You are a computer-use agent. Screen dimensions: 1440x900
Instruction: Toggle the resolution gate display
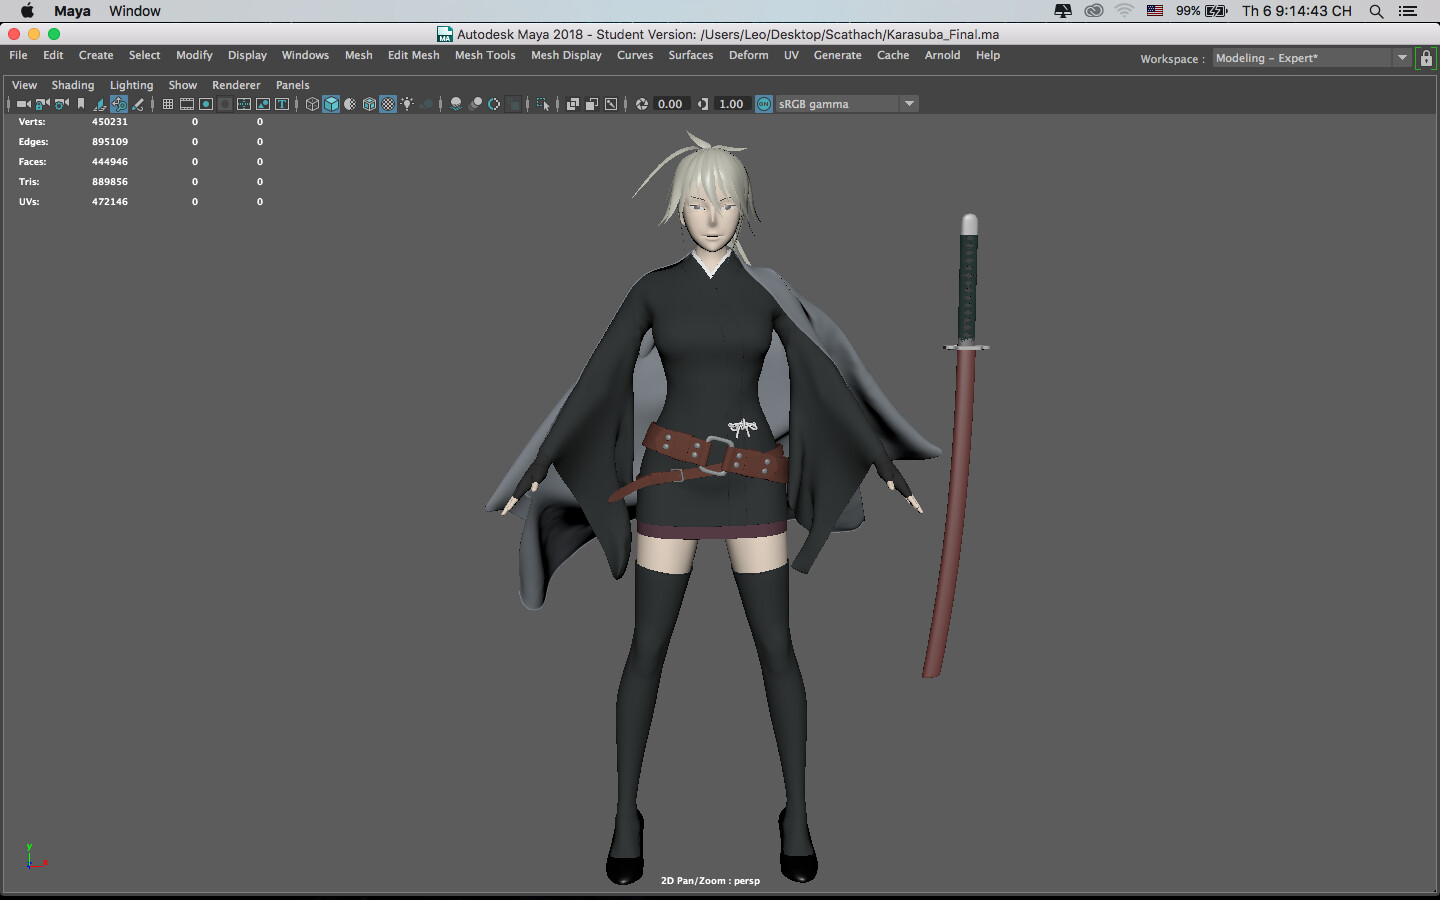point(206,104)
